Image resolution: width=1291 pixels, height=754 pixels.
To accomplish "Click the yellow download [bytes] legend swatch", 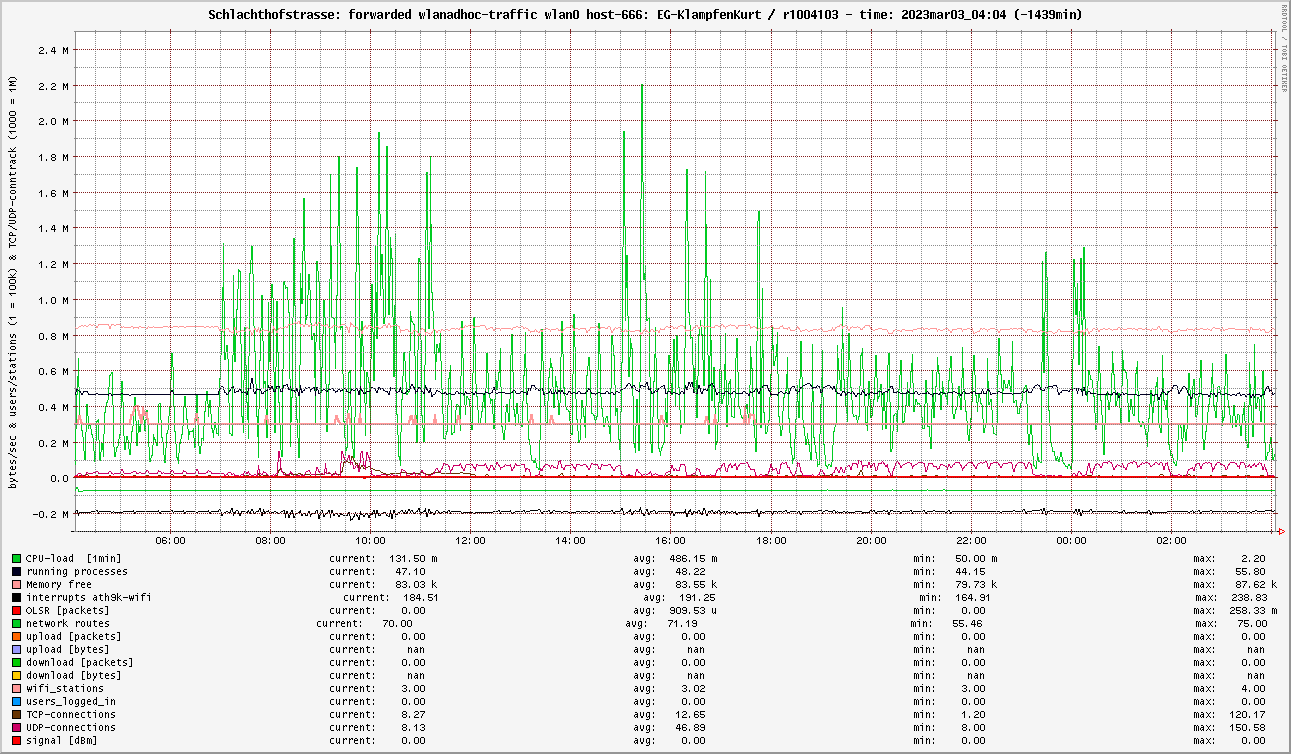I will [x=17, y=676].
